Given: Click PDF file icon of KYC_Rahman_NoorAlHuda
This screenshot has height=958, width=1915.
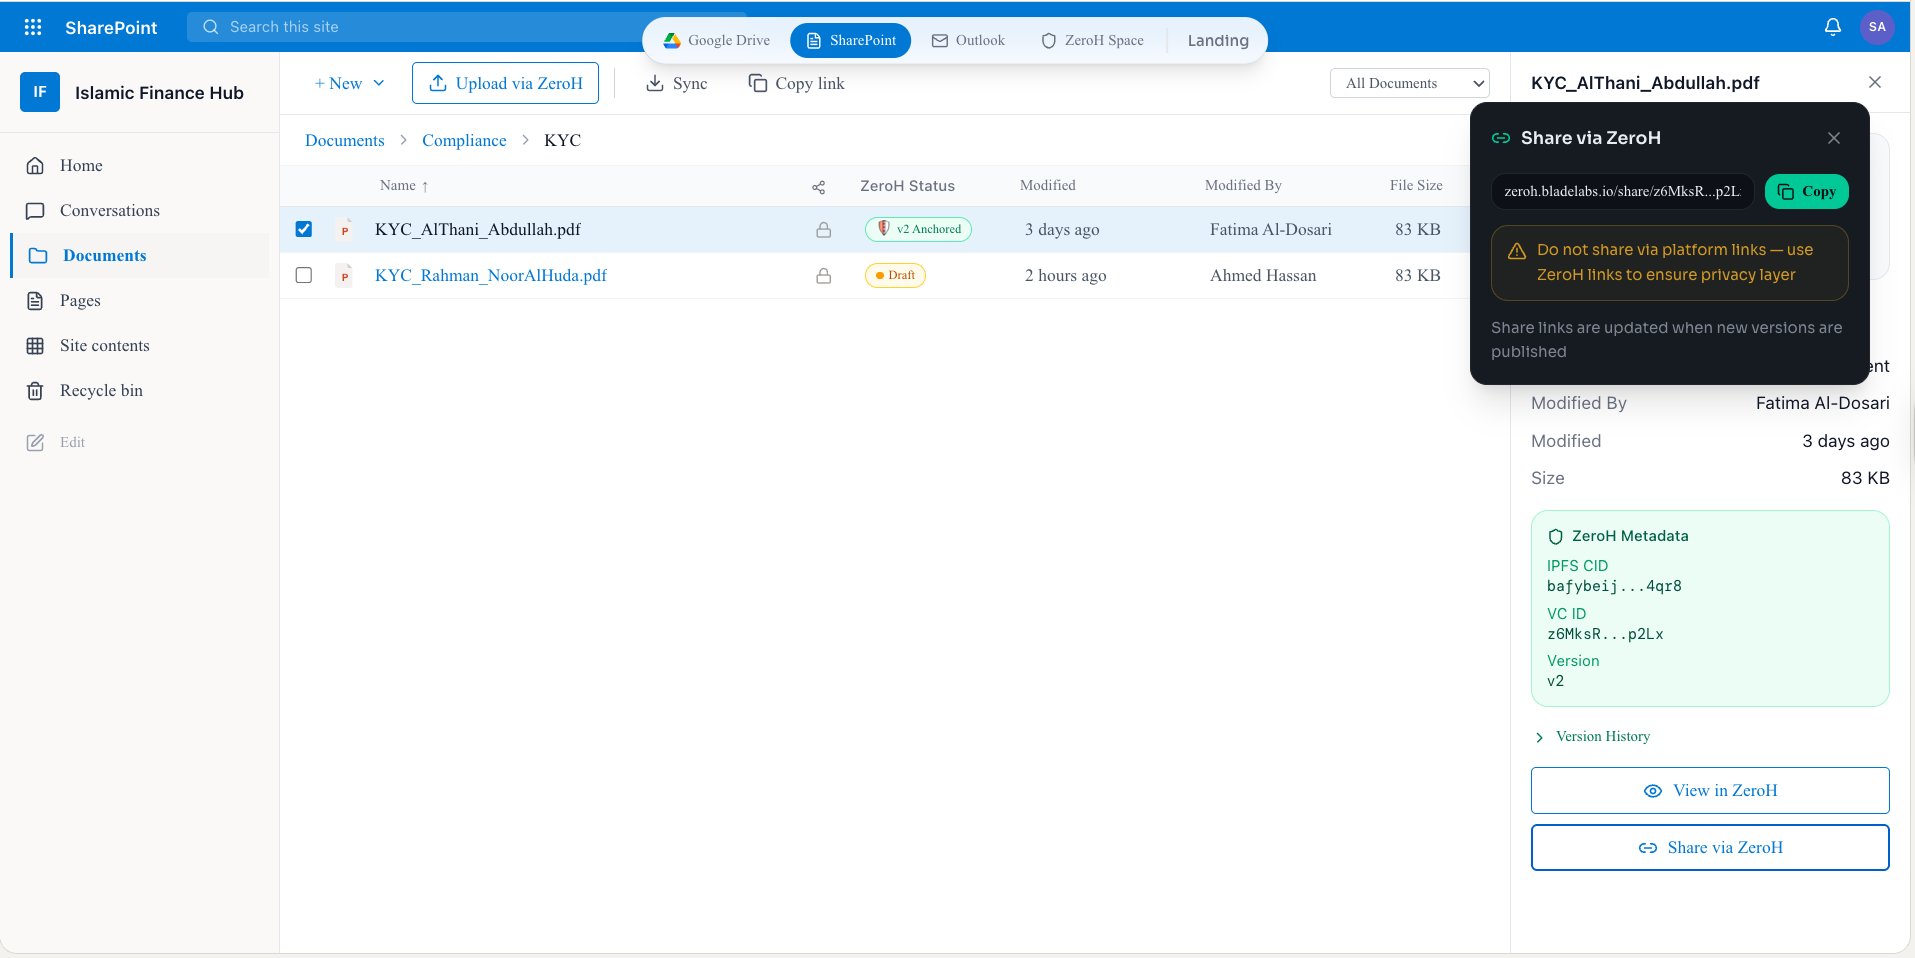Looking at the screenshot, I should pos(345,275).
